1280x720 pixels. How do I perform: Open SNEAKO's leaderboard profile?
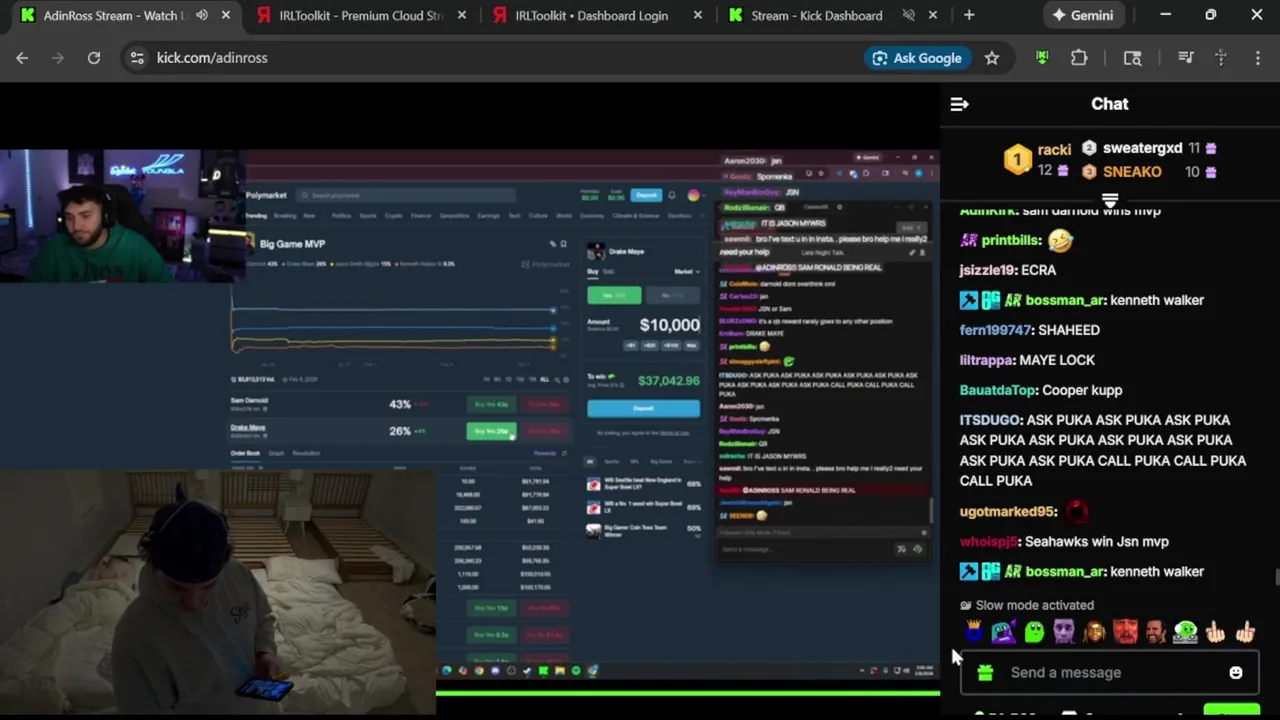pyautogui.click(x=1132, y=172)
